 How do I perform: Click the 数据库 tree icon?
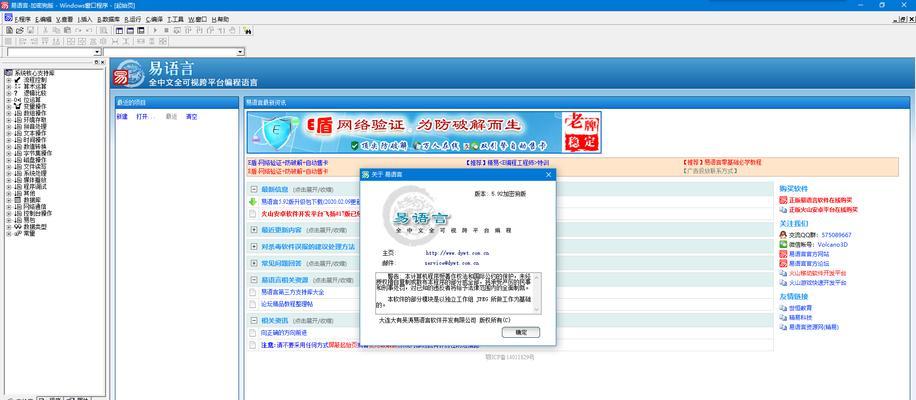click(x=18, y=200)
